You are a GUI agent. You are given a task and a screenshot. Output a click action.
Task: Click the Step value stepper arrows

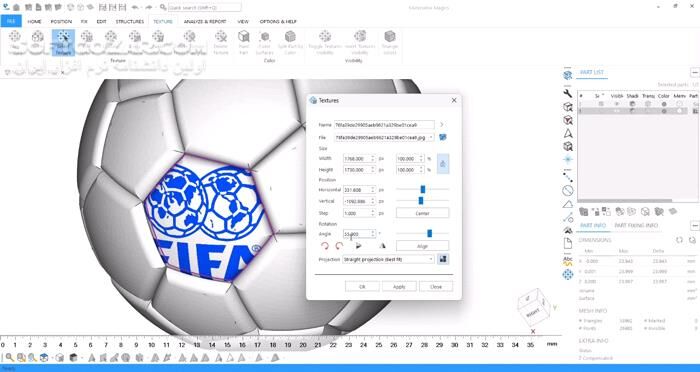pyautogui.click(x=373, y=213)
